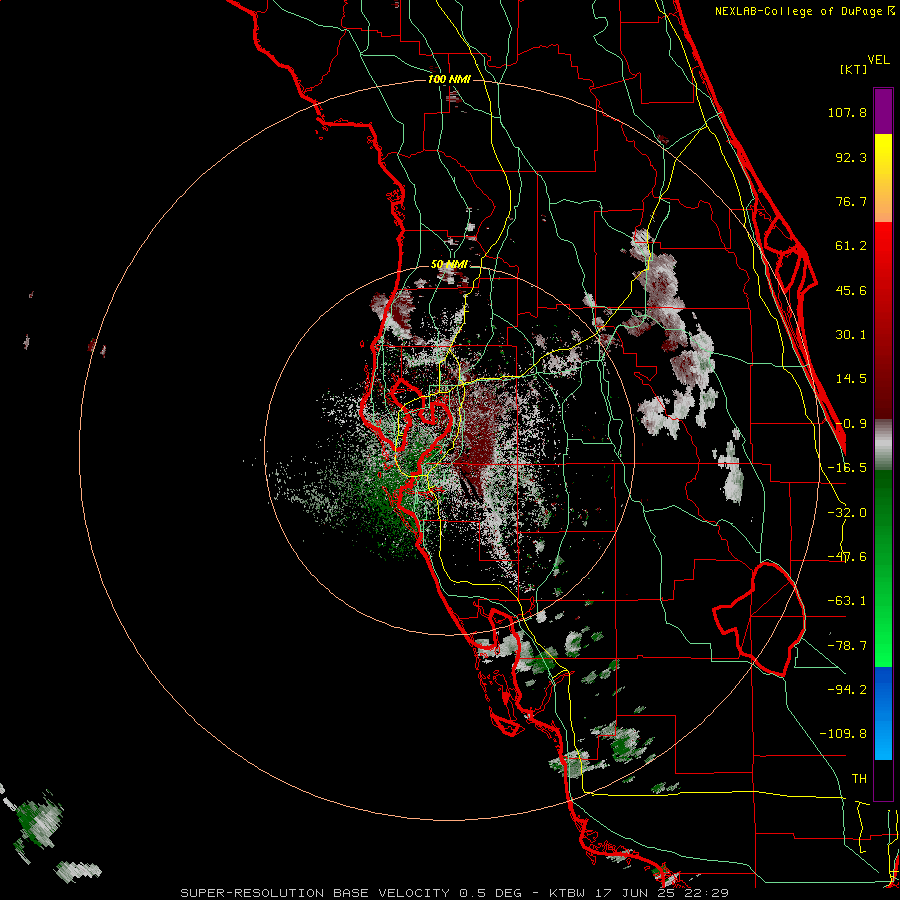Click the -109.8 velocity scale value
Viewport: 900px width, 900px height.
(x=843, y=734)
